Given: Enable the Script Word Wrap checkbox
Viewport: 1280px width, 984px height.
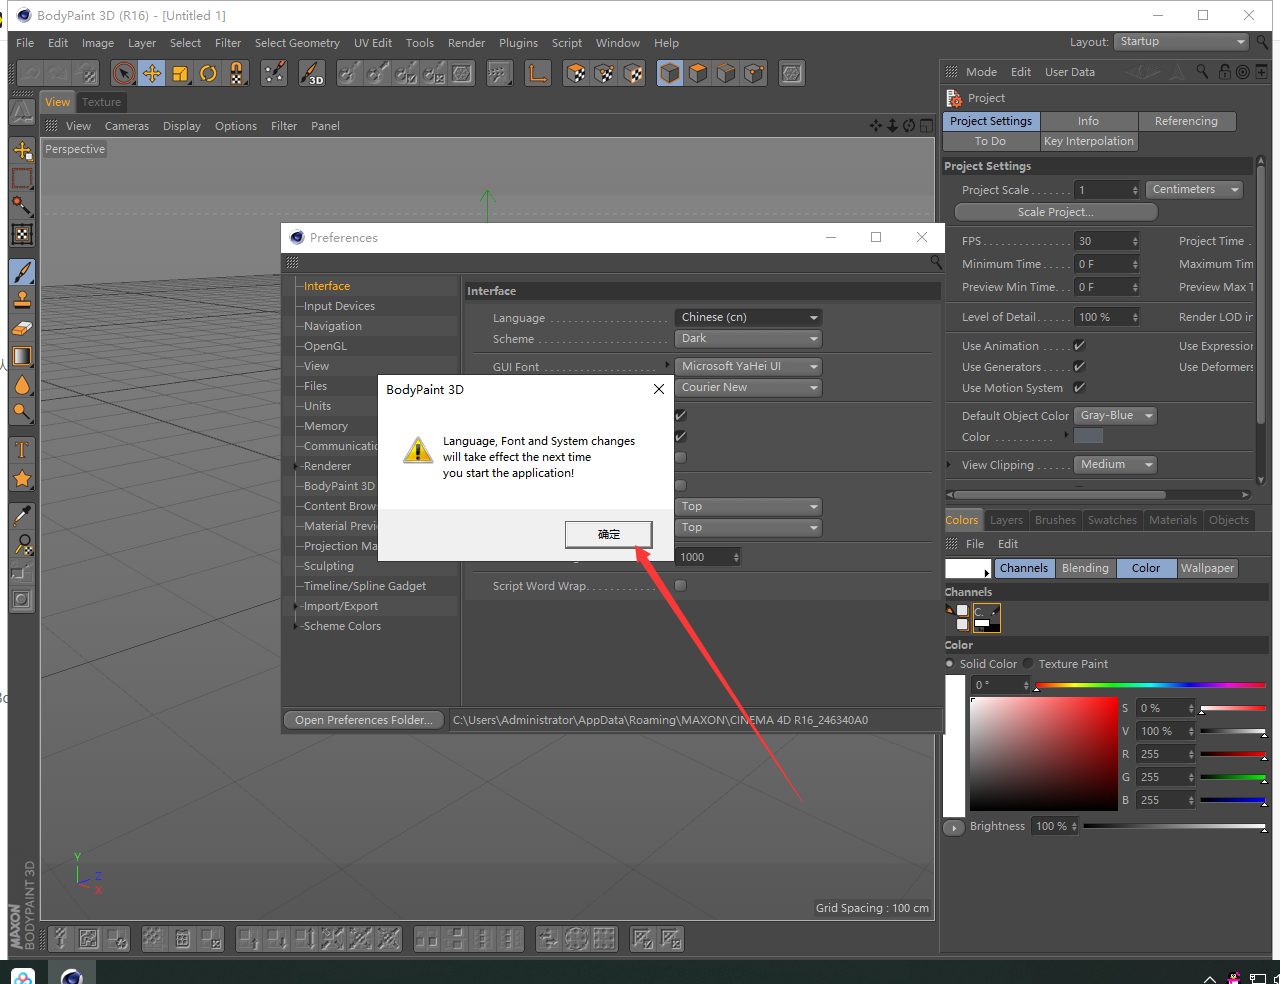Looking at the screenshot, I should pos(681,586).
